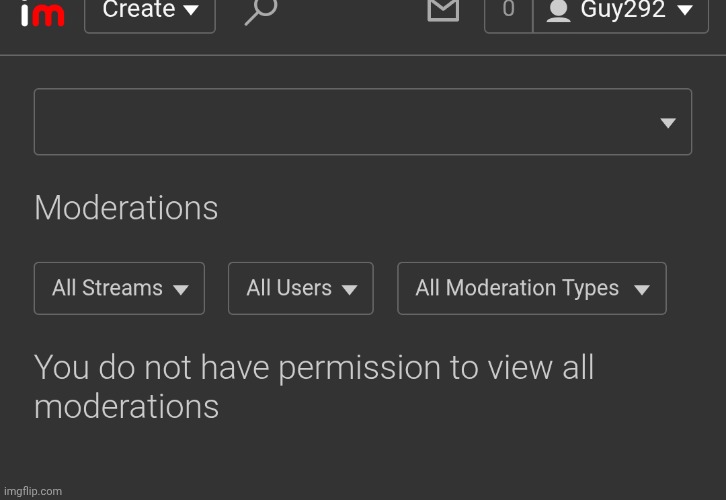726x500 pixels.
Task: Click the imgflip.com watermark link
Action: point(32,491)
